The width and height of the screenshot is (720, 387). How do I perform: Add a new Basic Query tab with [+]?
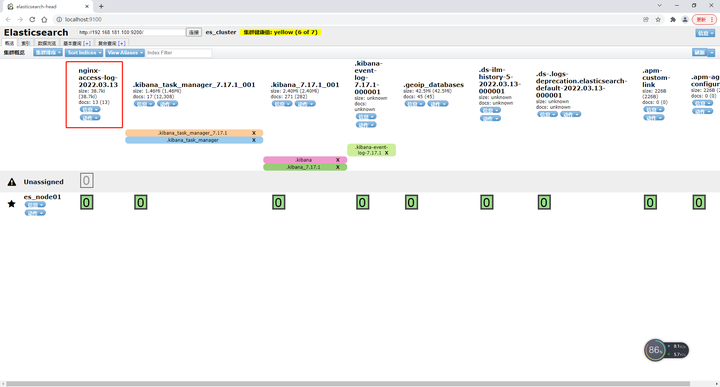coord(87,43)
